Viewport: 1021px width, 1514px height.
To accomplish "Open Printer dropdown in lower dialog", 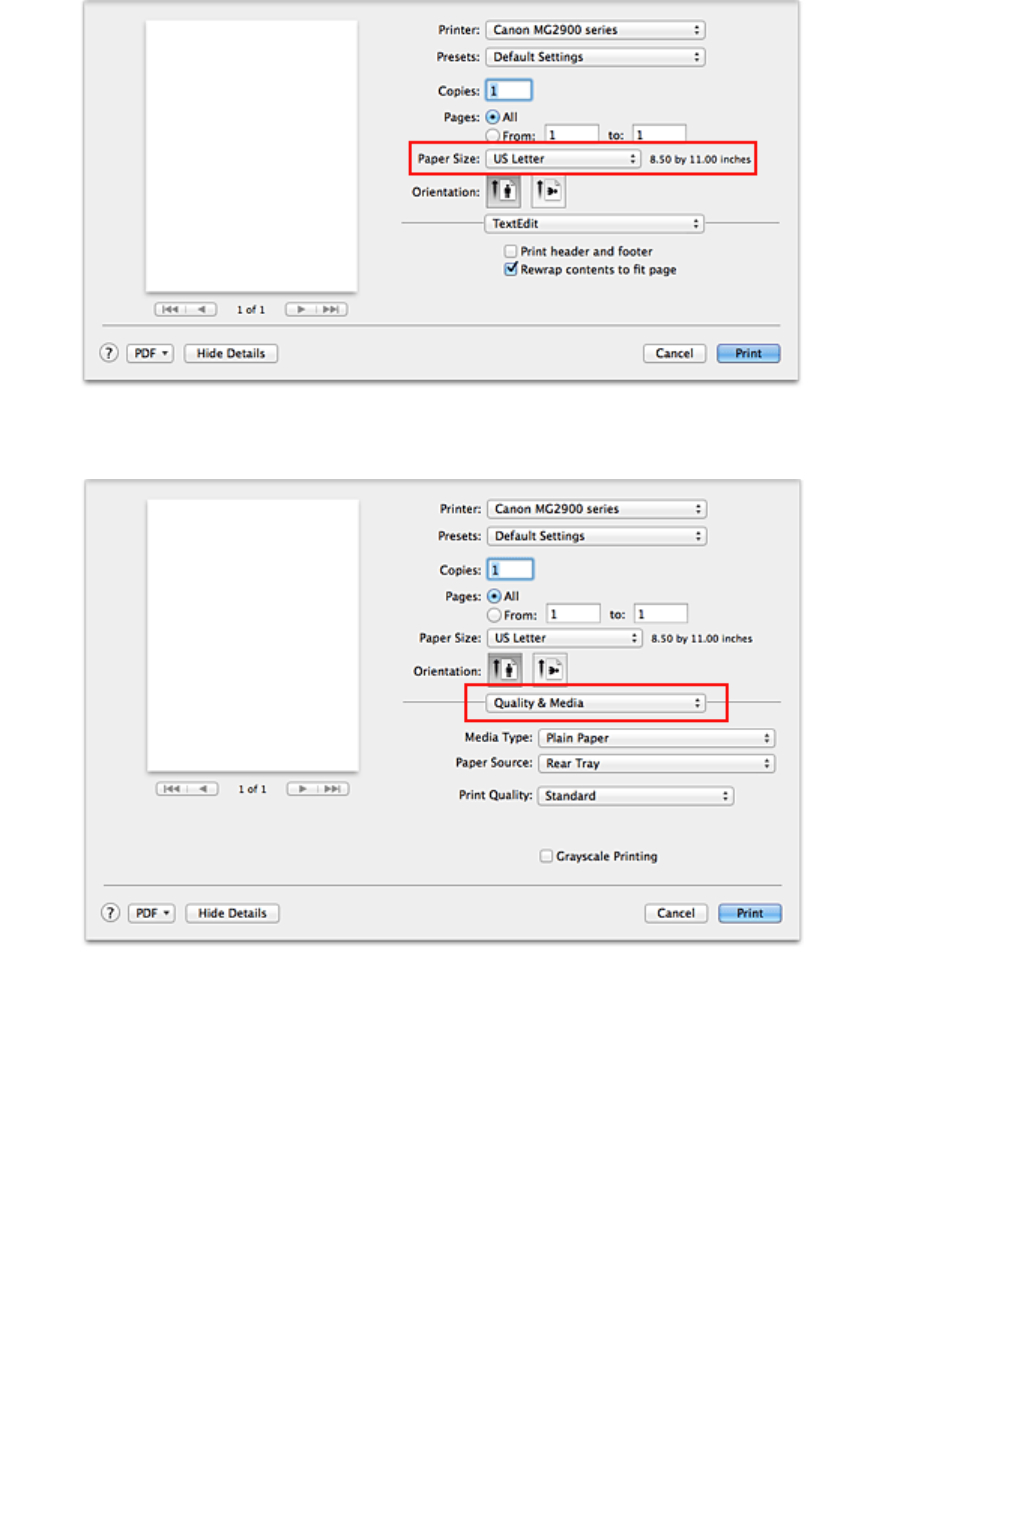I will point(597,509).
